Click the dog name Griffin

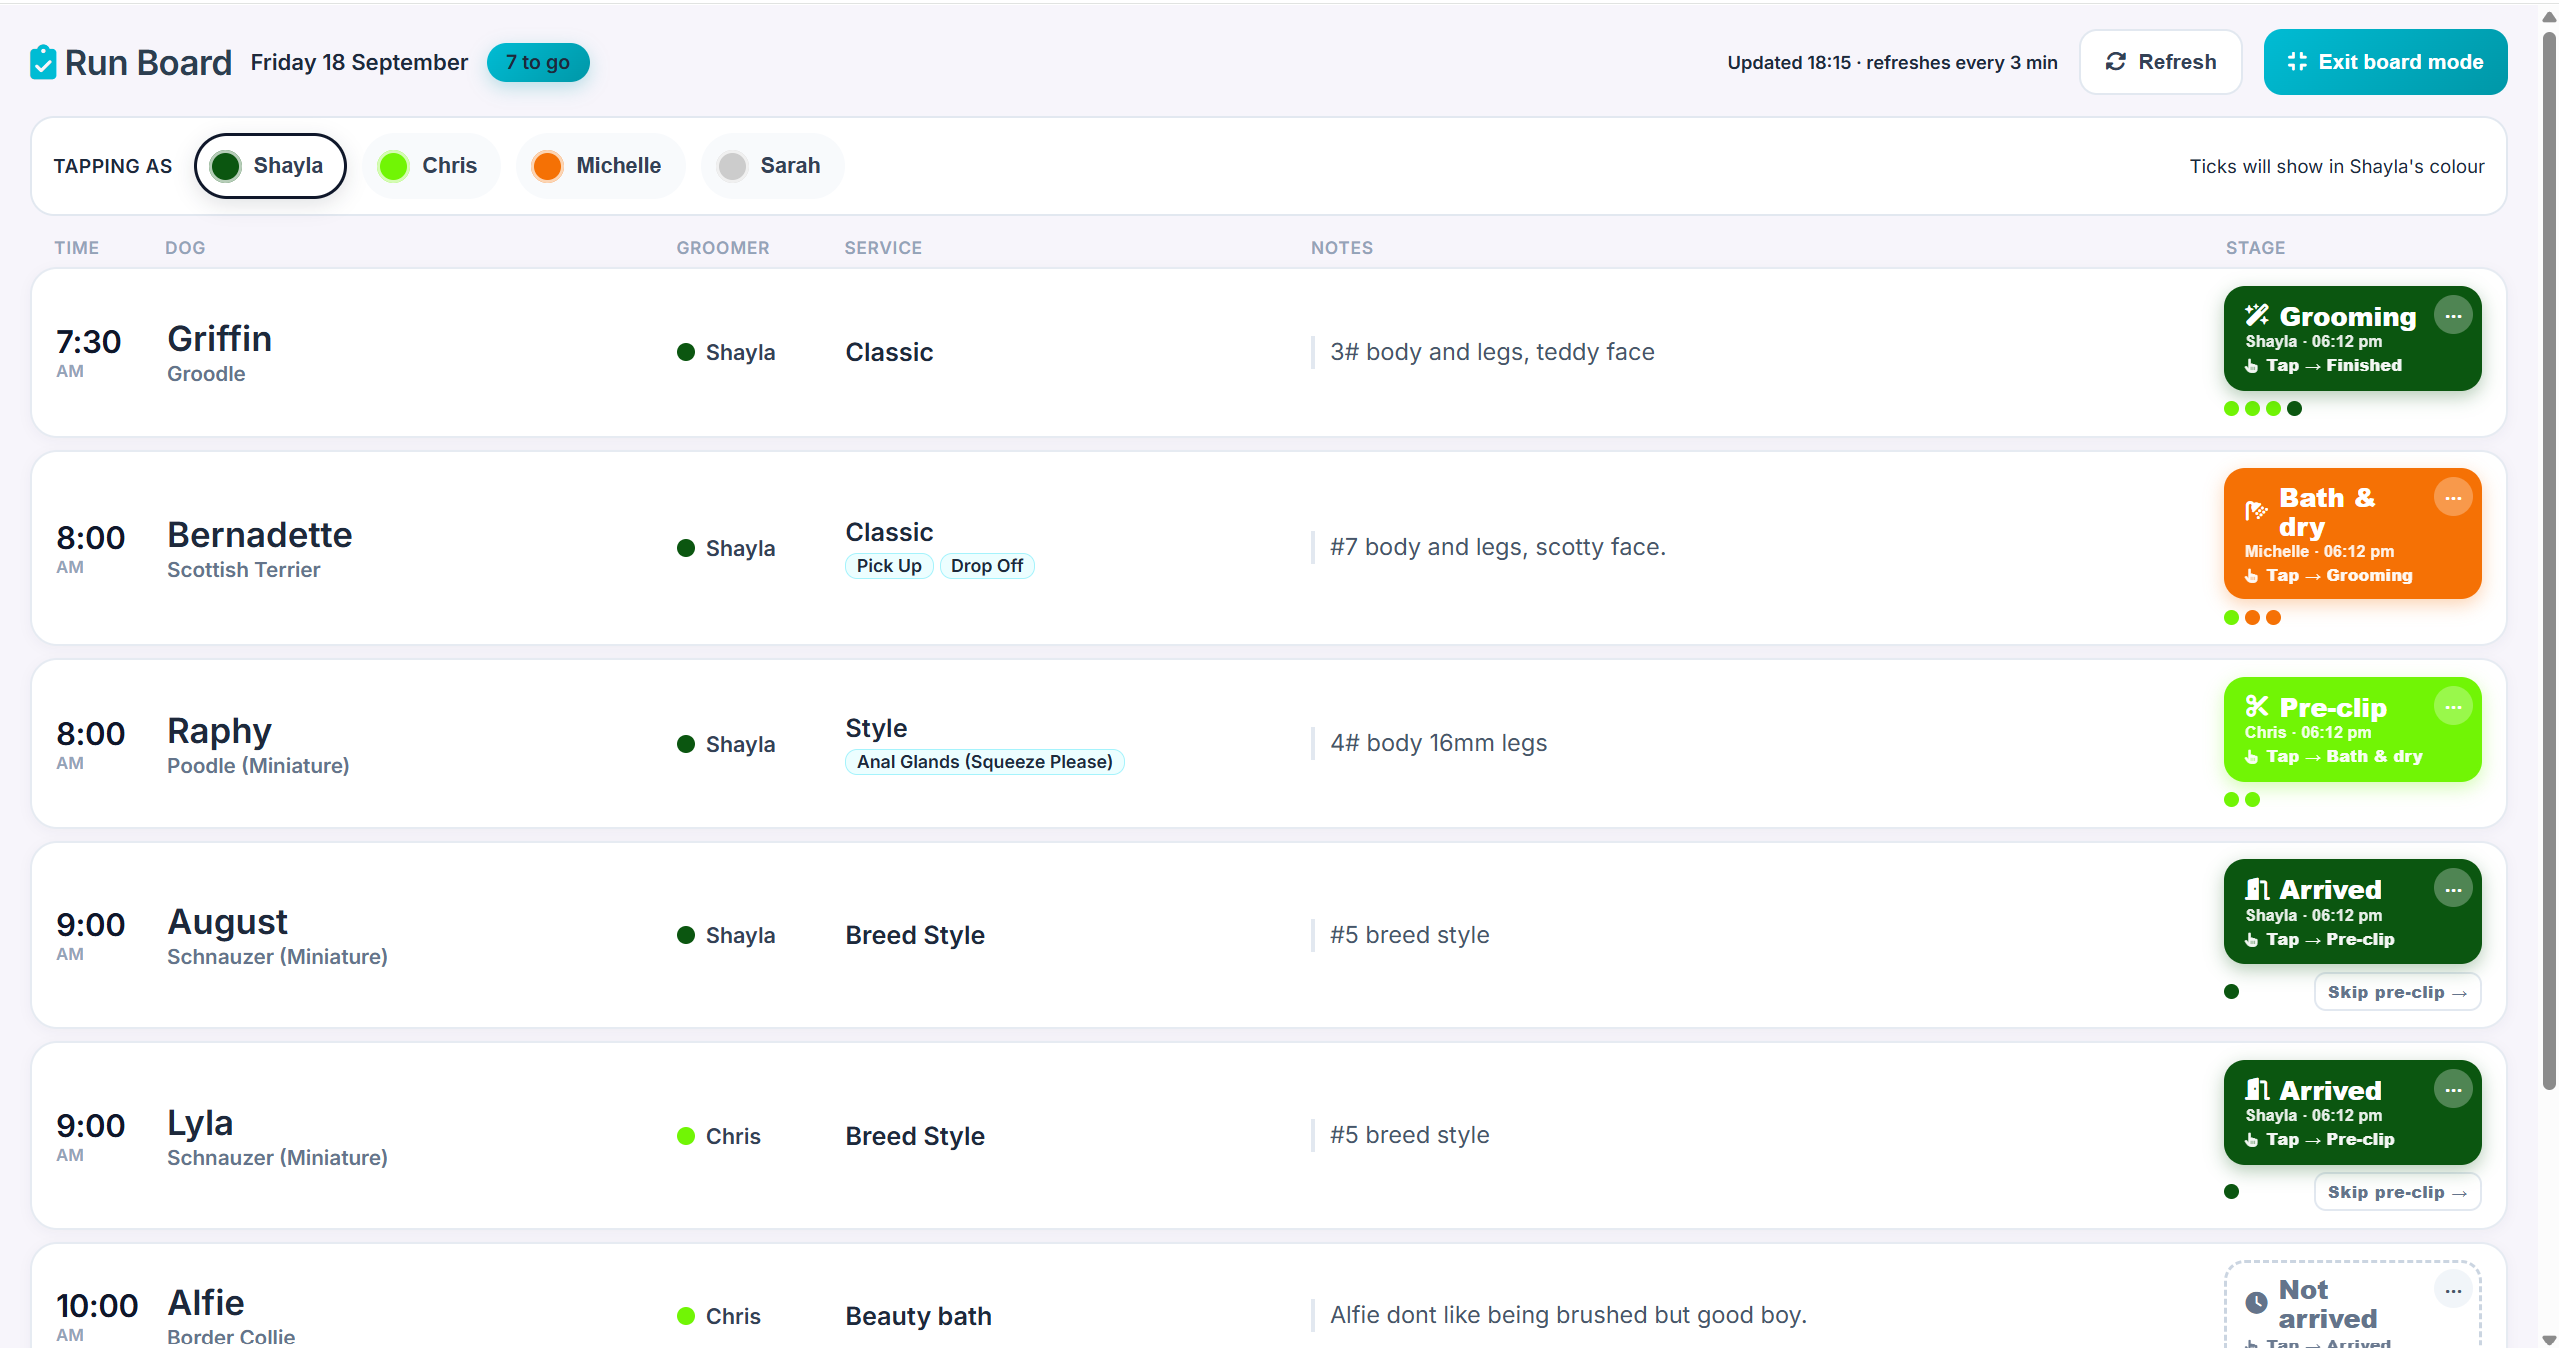[x=219, y=339]
